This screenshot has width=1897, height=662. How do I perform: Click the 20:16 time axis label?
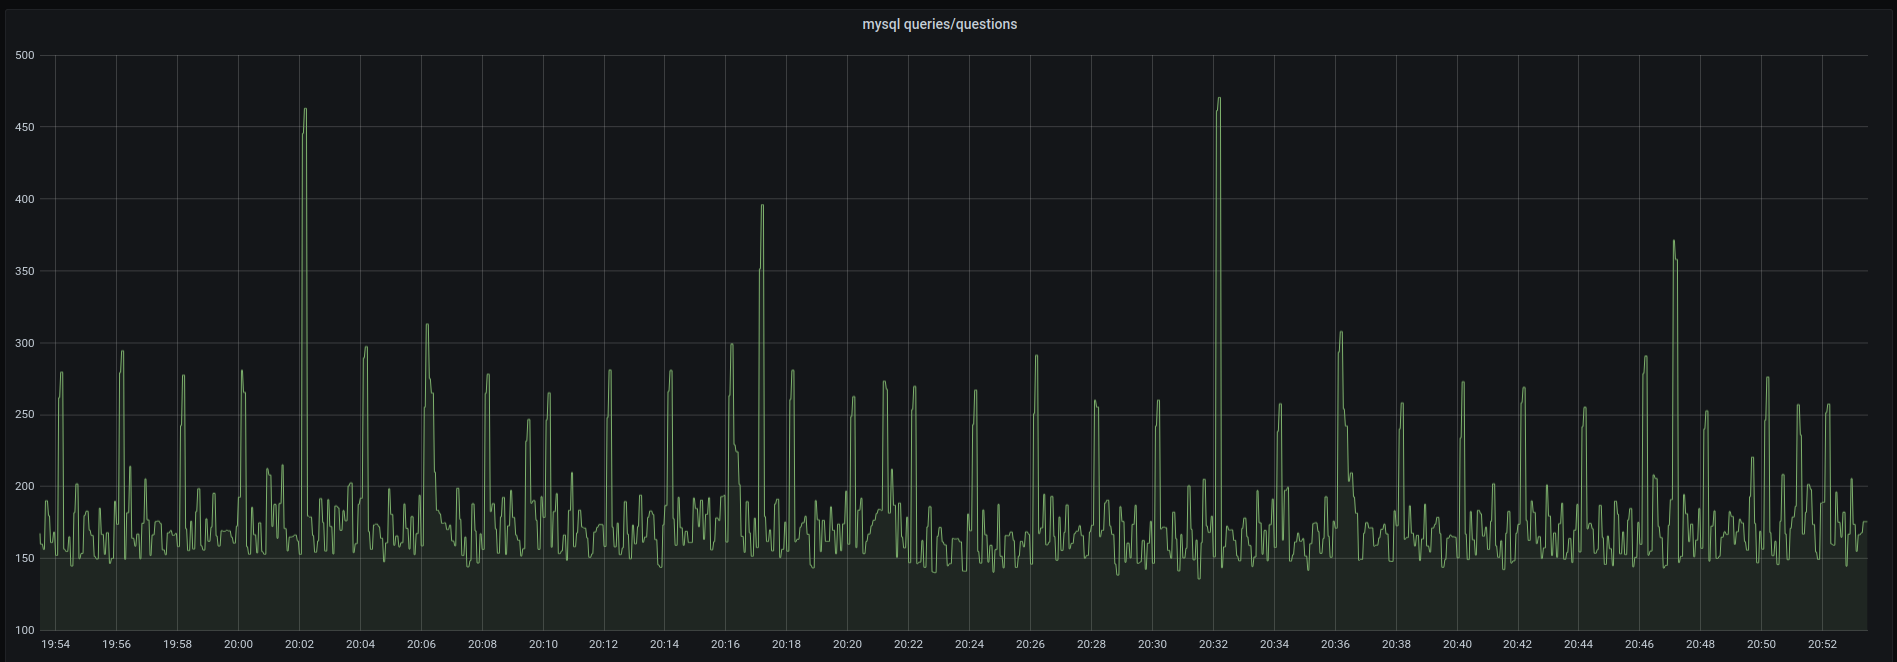[x=725, y=644]
